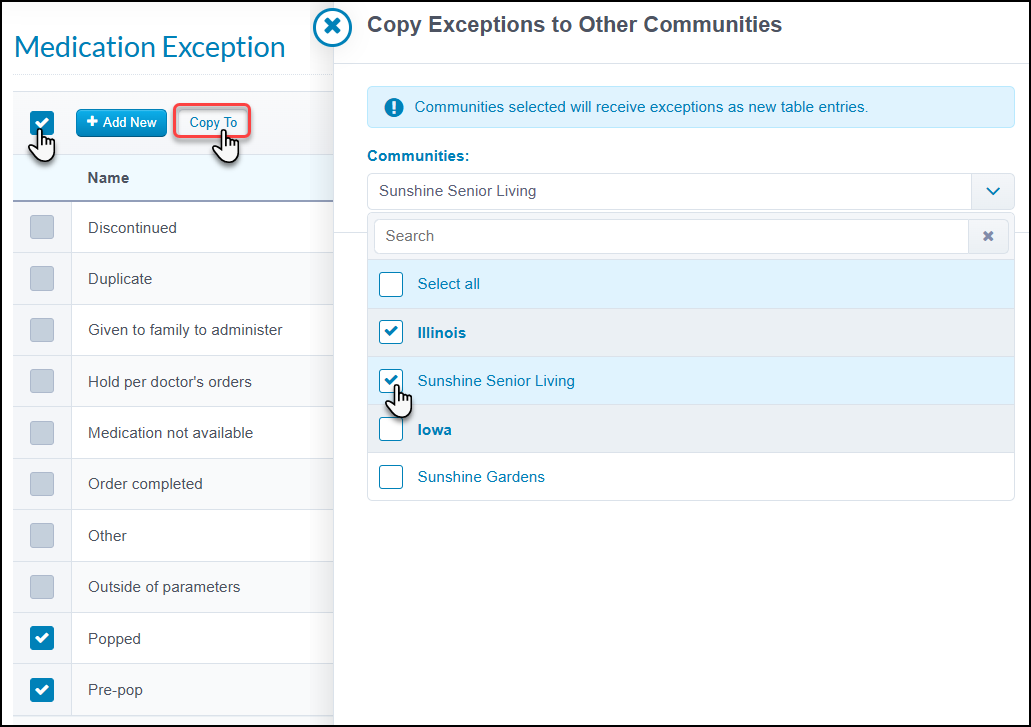Image resolution: width=1031 pixels, height=727 pixels.
Task: Click the Select all label
Action: coord(448,284)
